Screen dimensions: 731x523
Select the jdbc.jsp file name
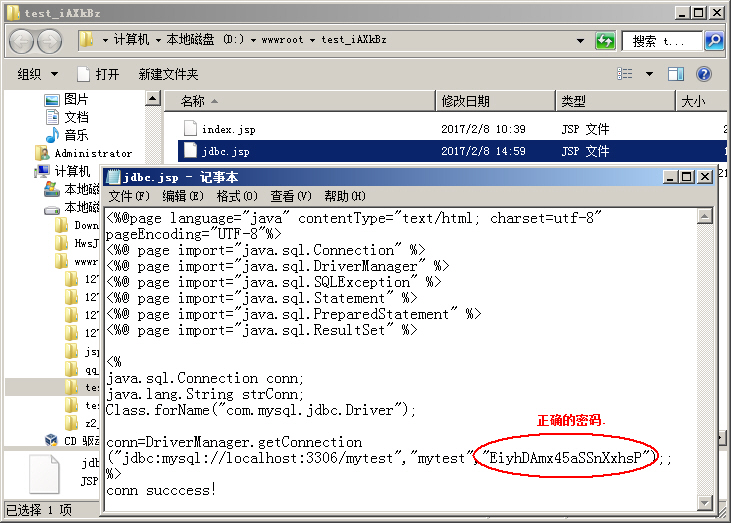[x=226, y=151]
